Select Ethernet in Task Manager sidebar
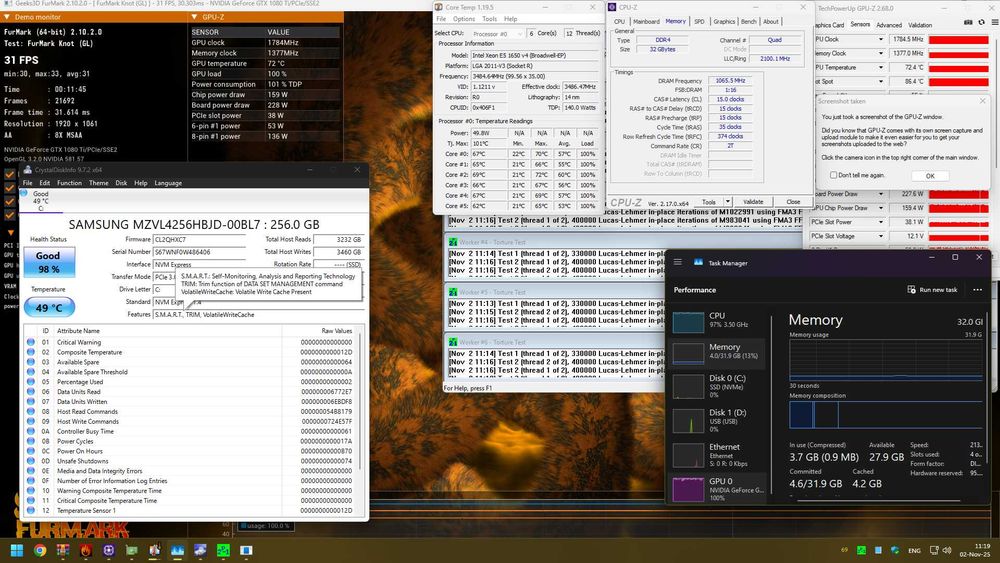 click(719, 455)
